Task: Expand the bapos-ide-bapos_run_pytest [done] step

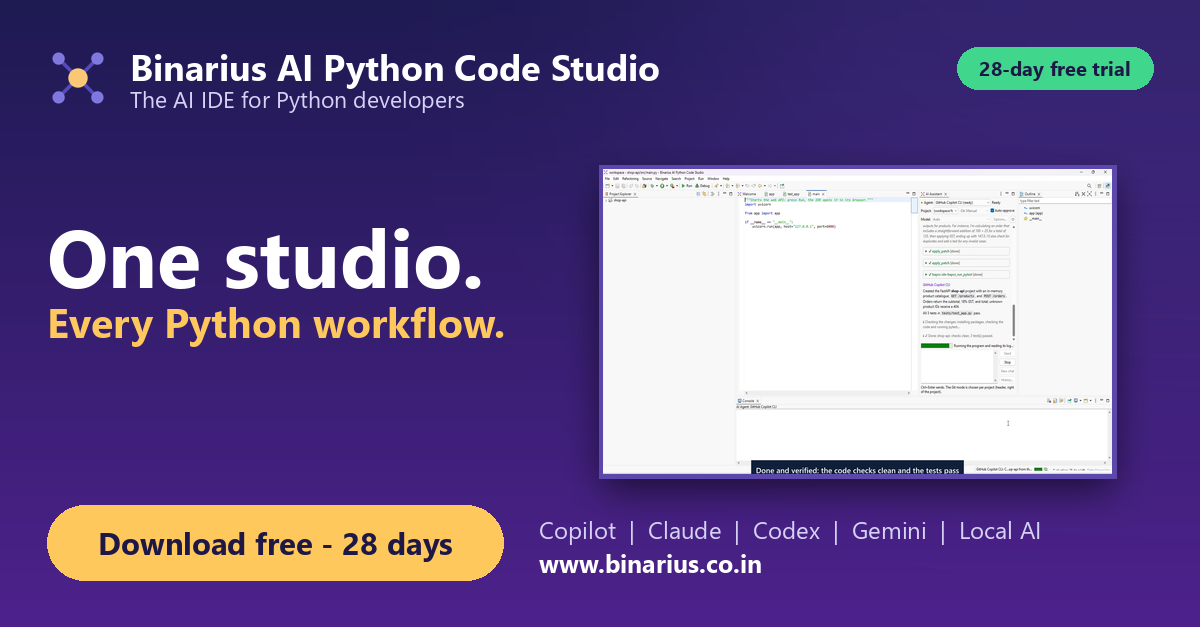Action: pos(966,274)
